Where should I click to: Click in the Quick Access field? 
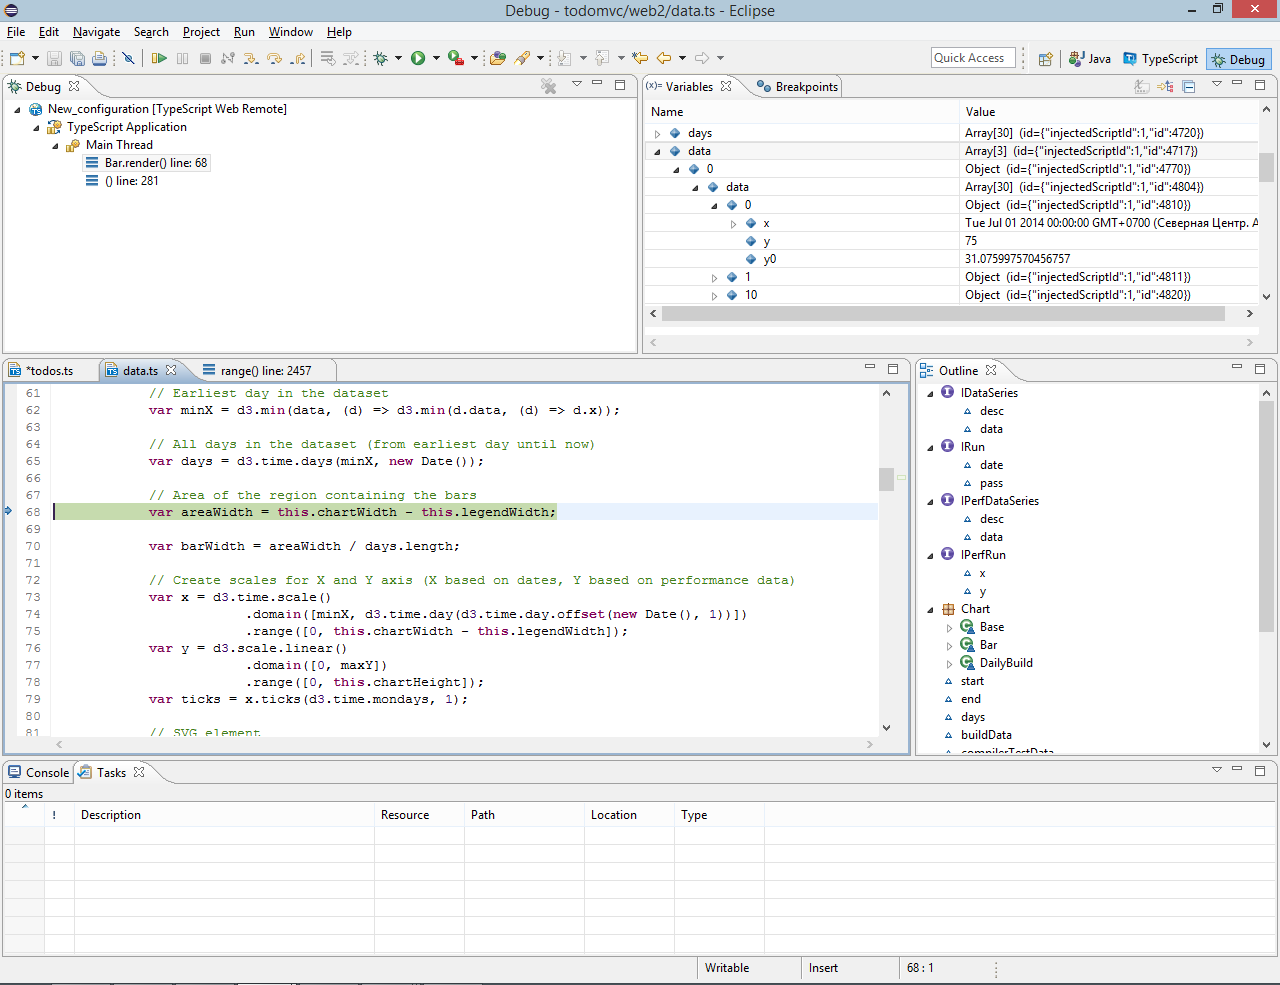point(973,58)
